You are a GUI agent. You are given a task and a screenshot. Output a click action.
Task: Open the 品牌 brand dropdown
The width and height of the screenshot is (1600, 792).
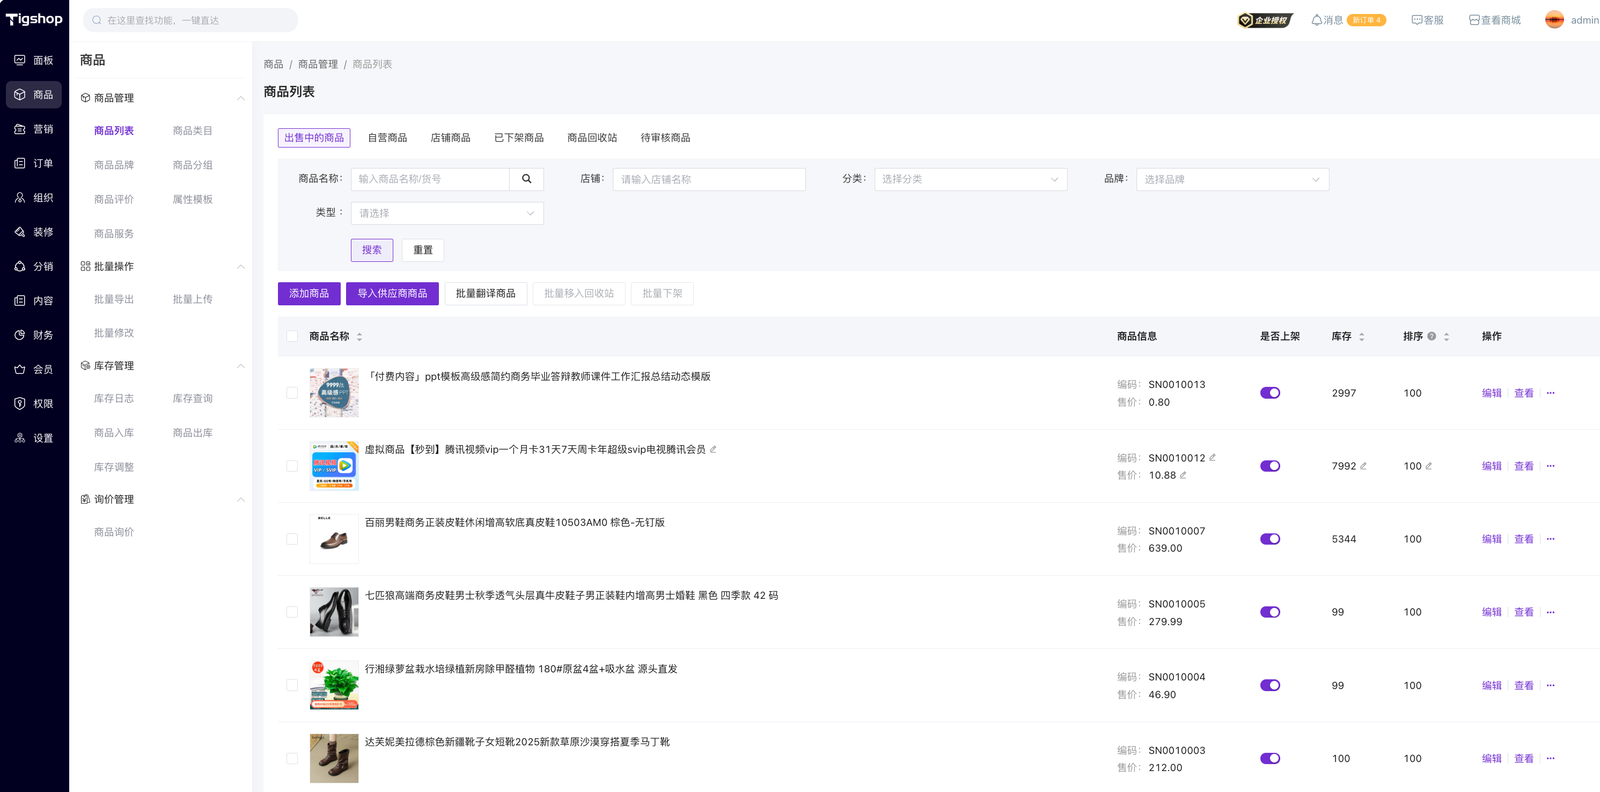(x=1232, y=179)
